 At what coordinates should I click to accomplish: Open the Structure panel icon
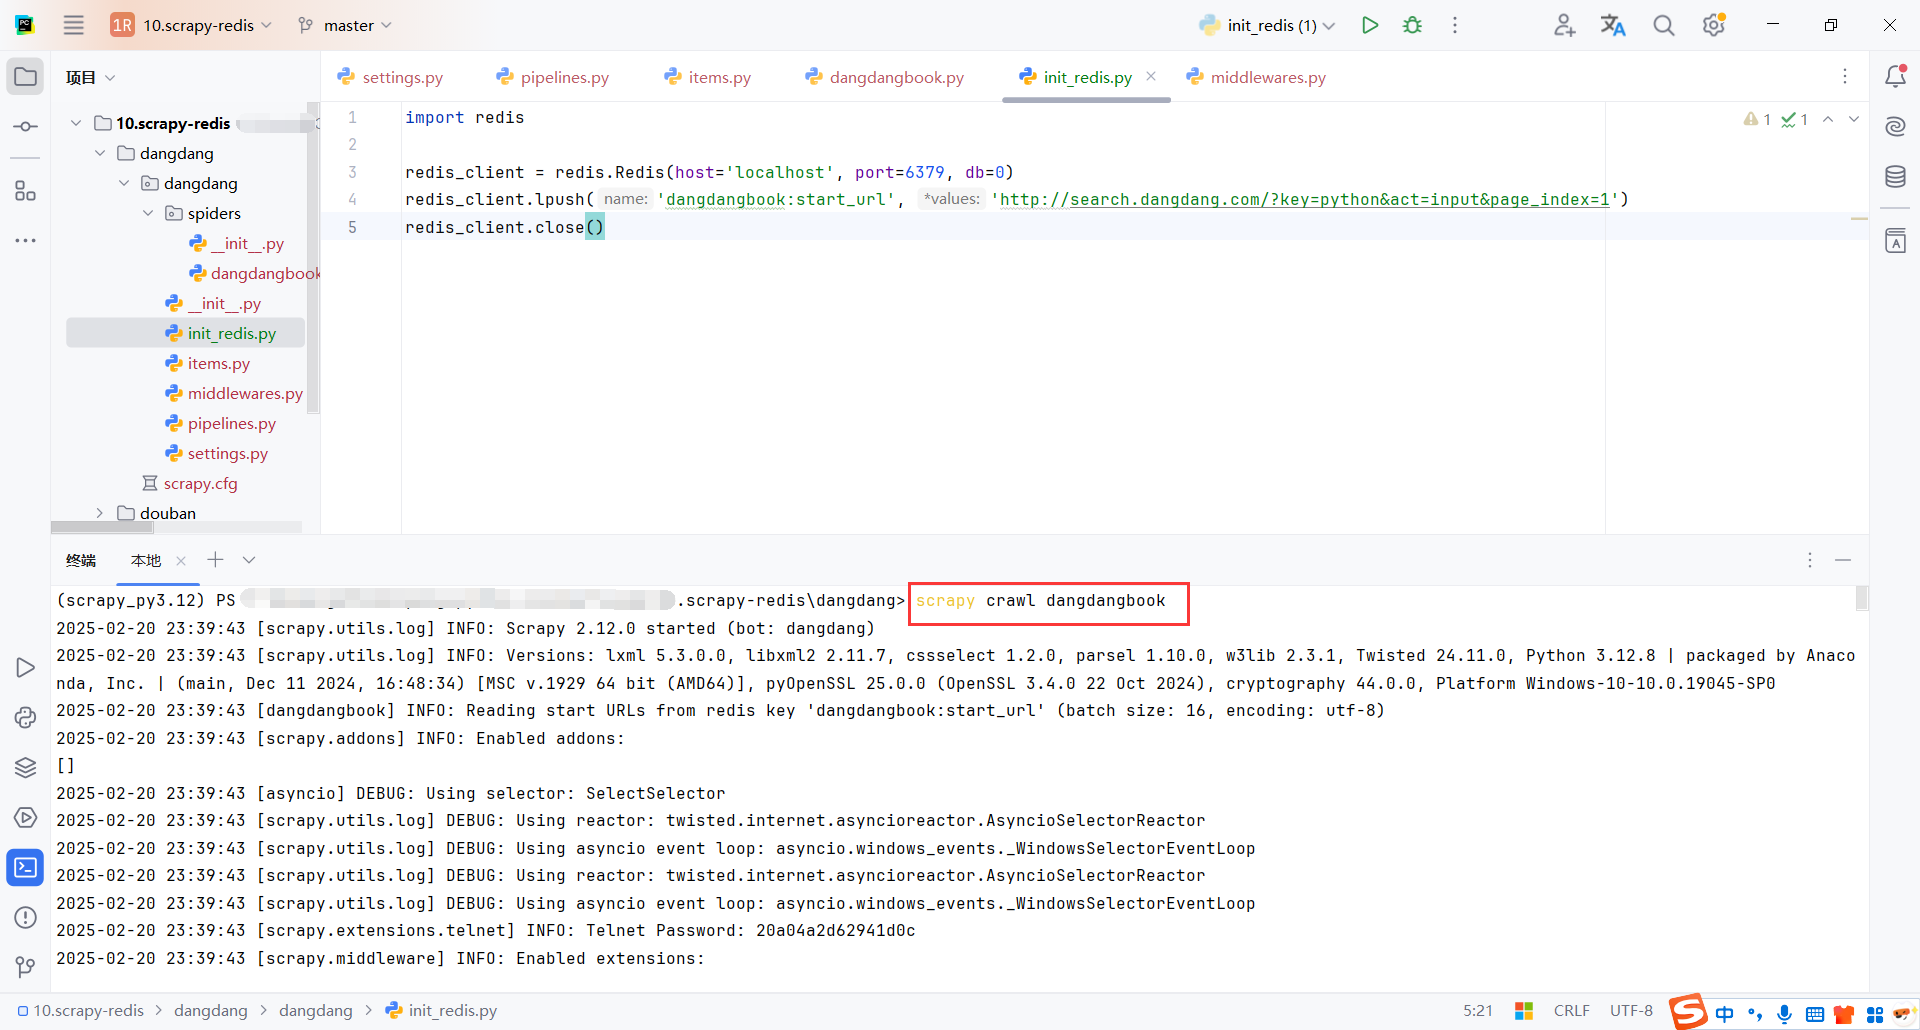25,190
